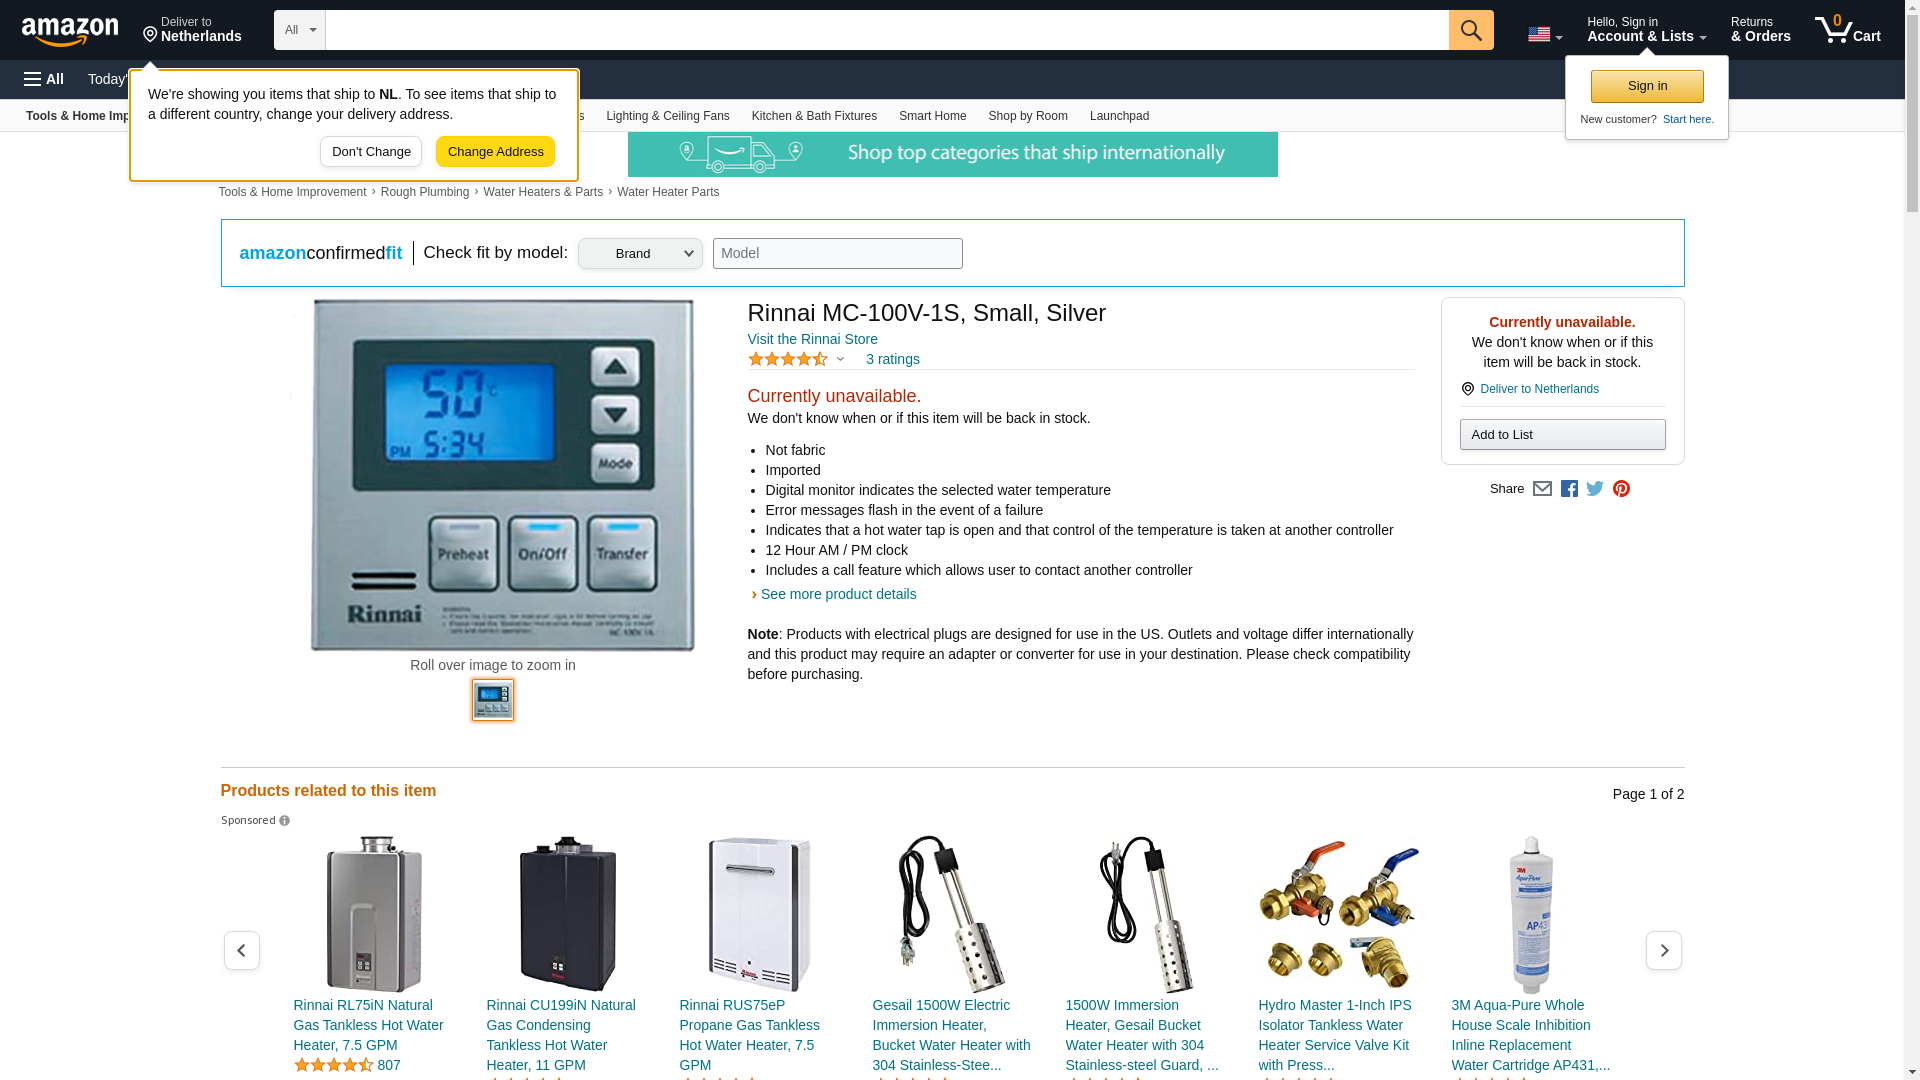Viewport: 1920px width, 1080px height.
Task: Open Smart Home tab
Action: pyautogui.click(x=932, y=116)
